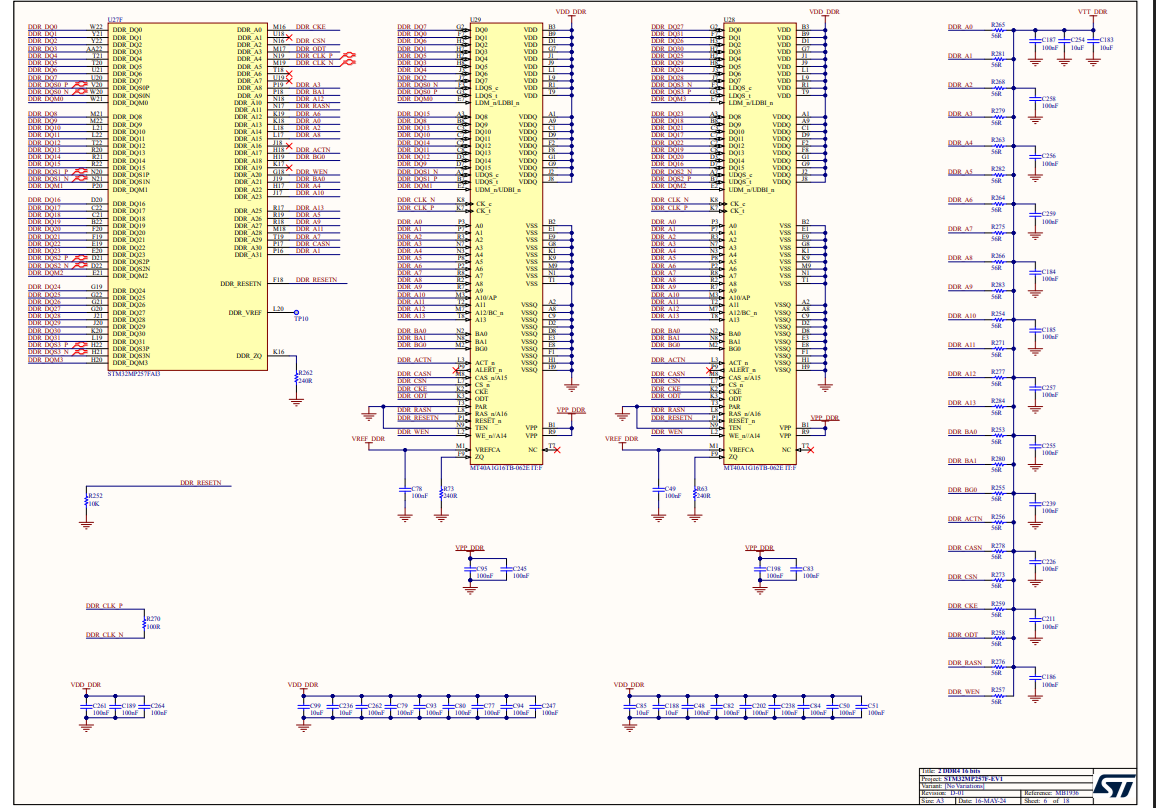Image resolution: width=1156 pixels, height=808 pixels.
Task: Click capacitor 'C188' 10uF
Action: coord(658,708)
